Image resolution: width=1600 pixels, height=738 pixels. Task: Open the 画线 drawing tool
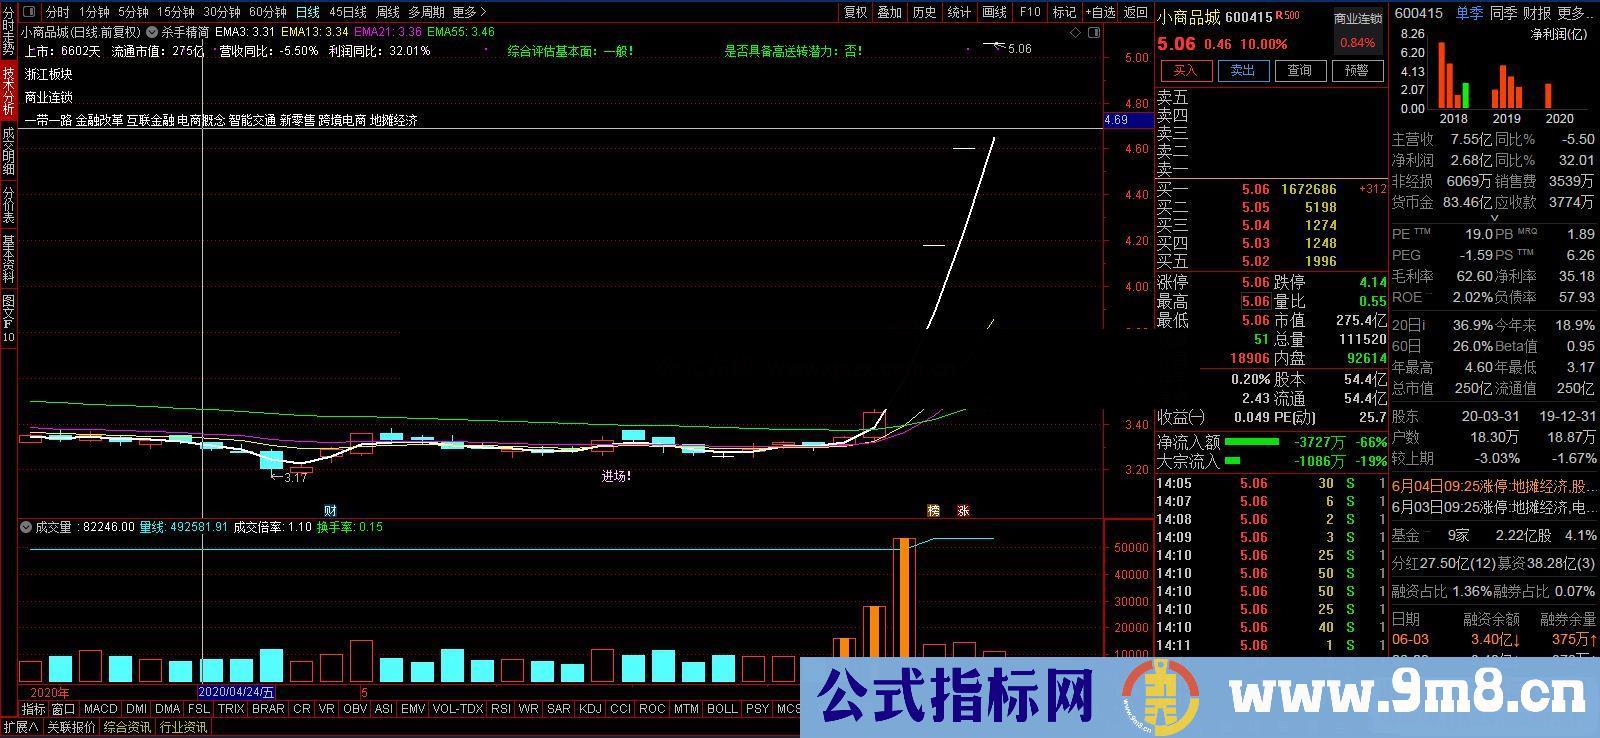click(994, 12)
